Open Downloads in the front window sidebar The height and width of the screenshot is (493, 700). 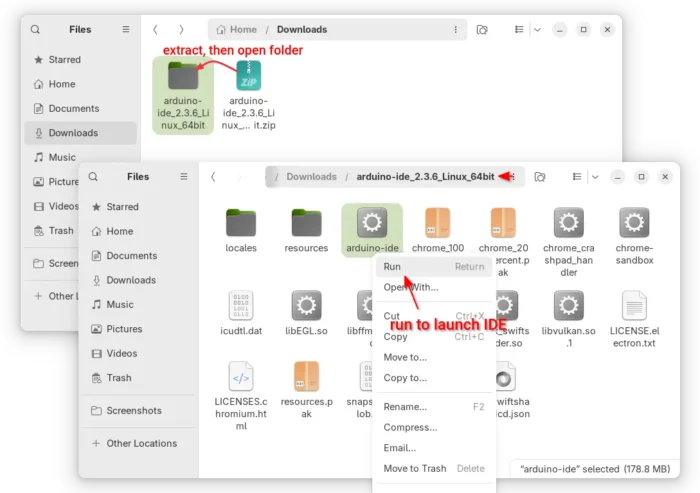[x=138, y=280]
